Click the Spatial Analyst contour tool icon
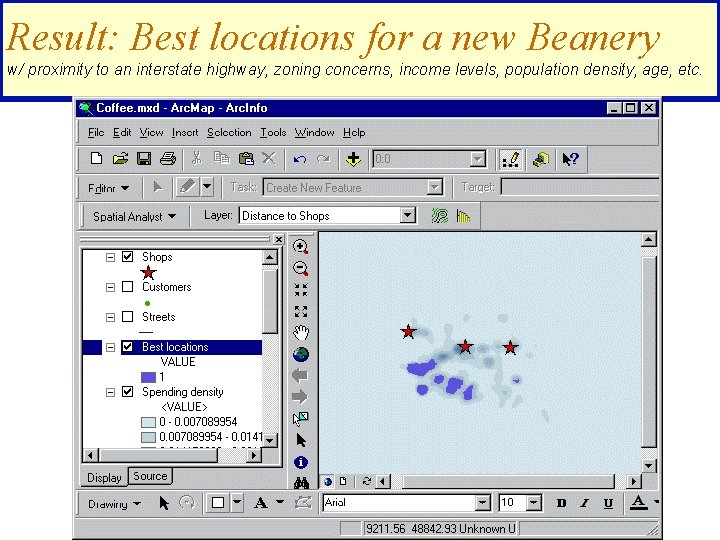This screenshot has width=720, height=540. click(439, 216)
